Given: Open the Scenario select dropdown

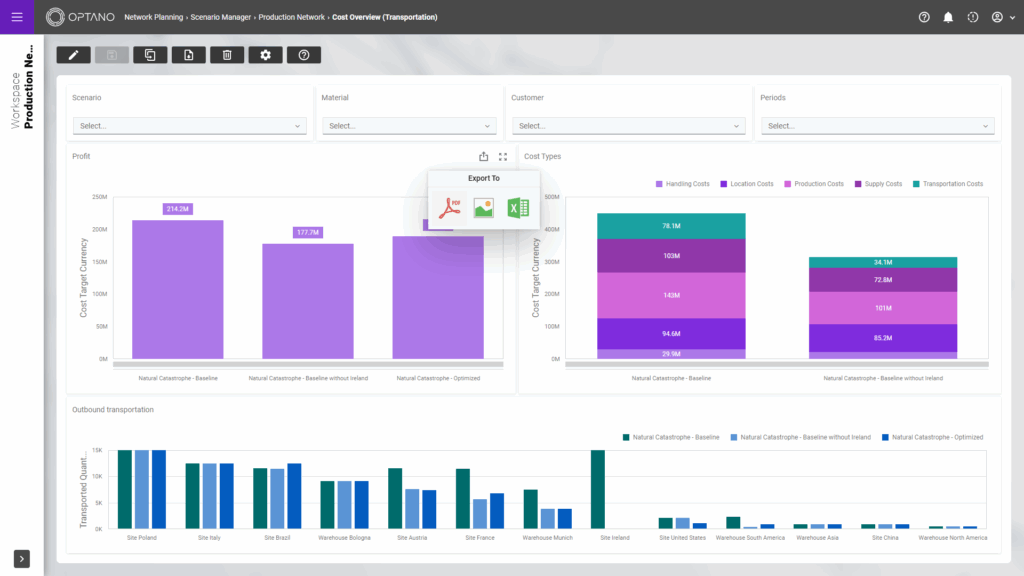Looking at the screenshot, I should tap(189, 125).
